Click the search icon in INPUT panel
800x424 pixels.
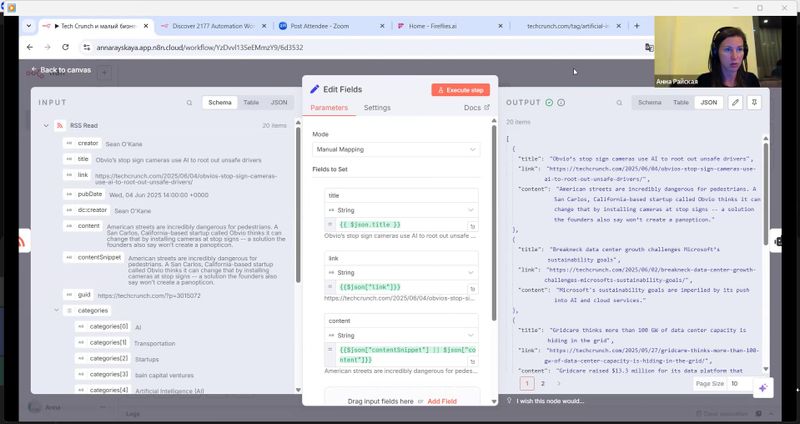[189, 102]
